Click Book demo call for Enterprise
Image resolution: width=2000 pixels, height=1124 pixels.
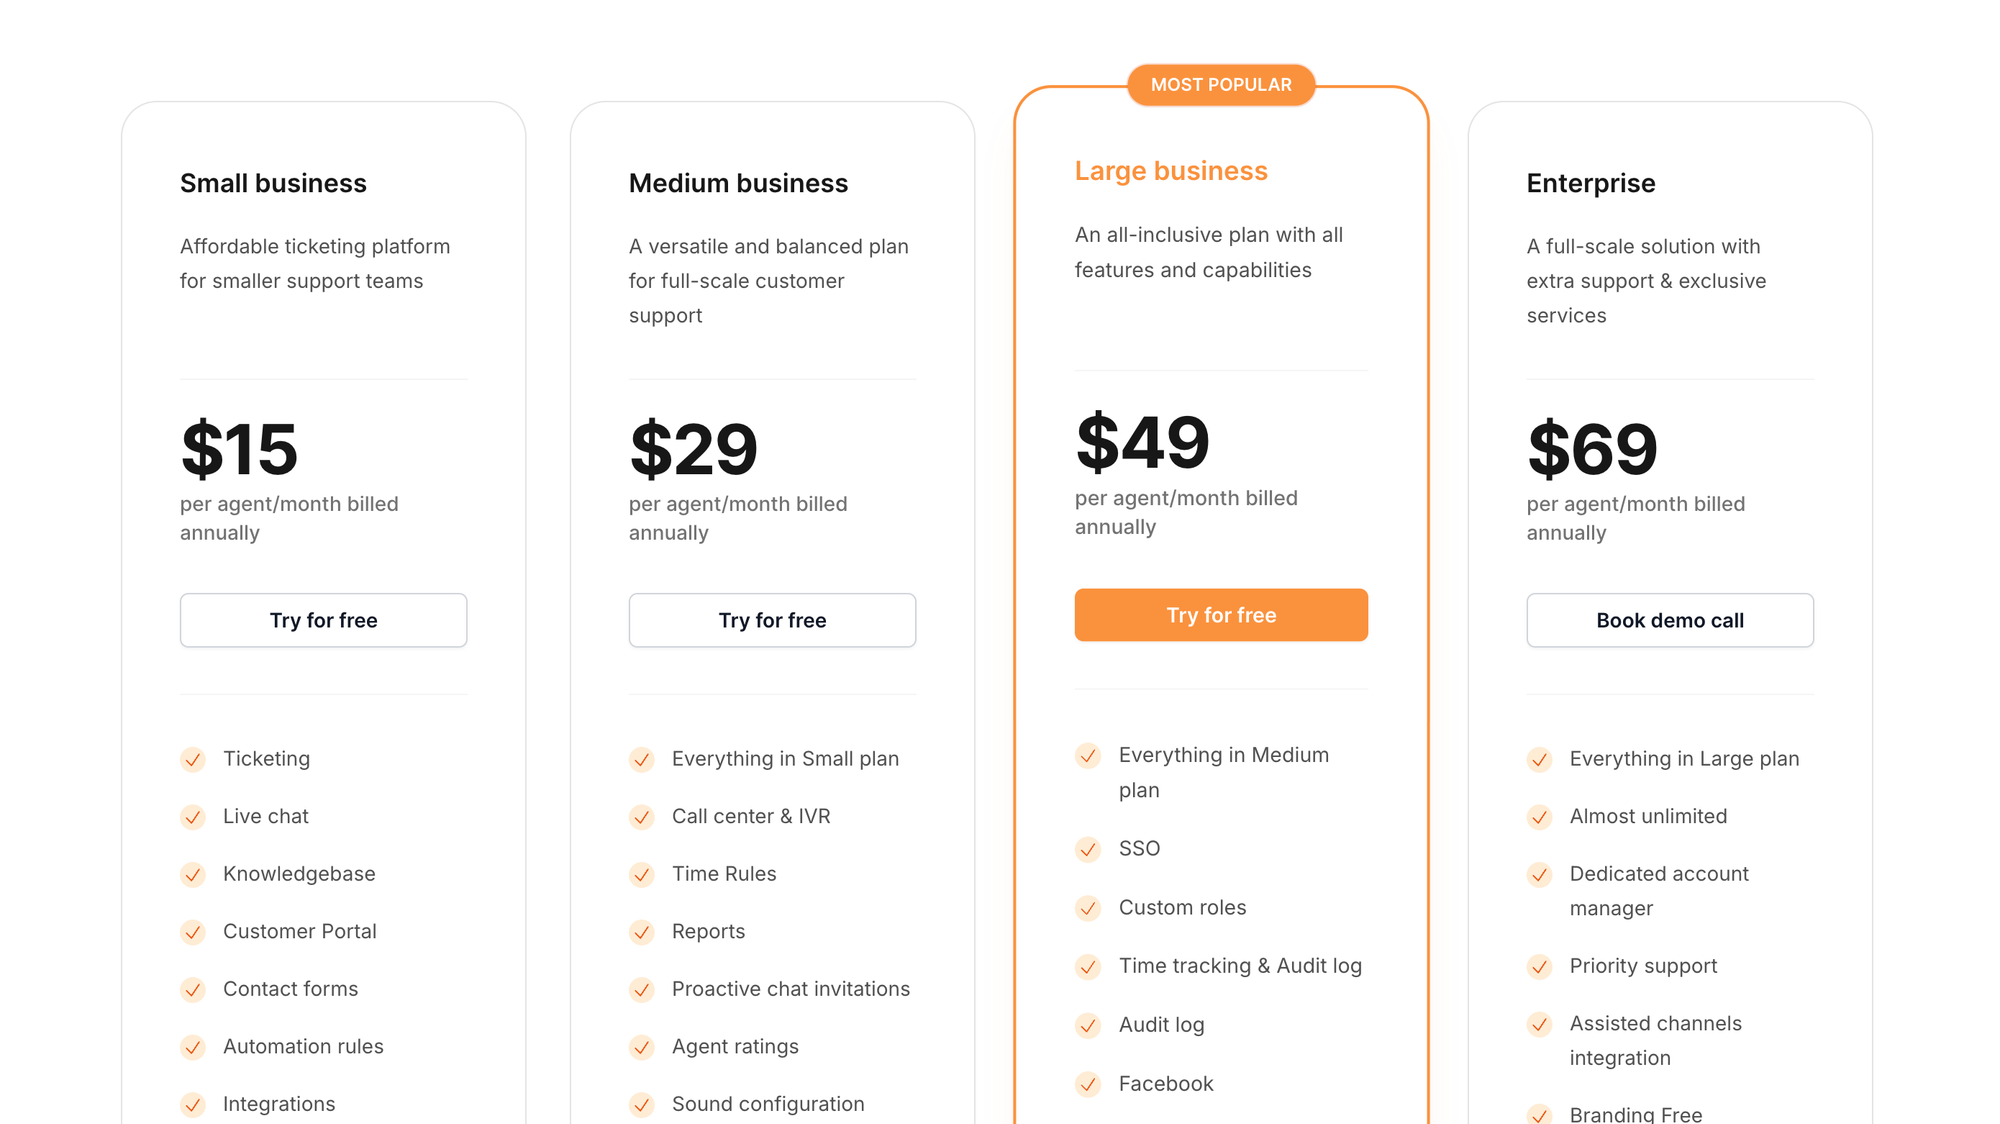coord(1669,620)
